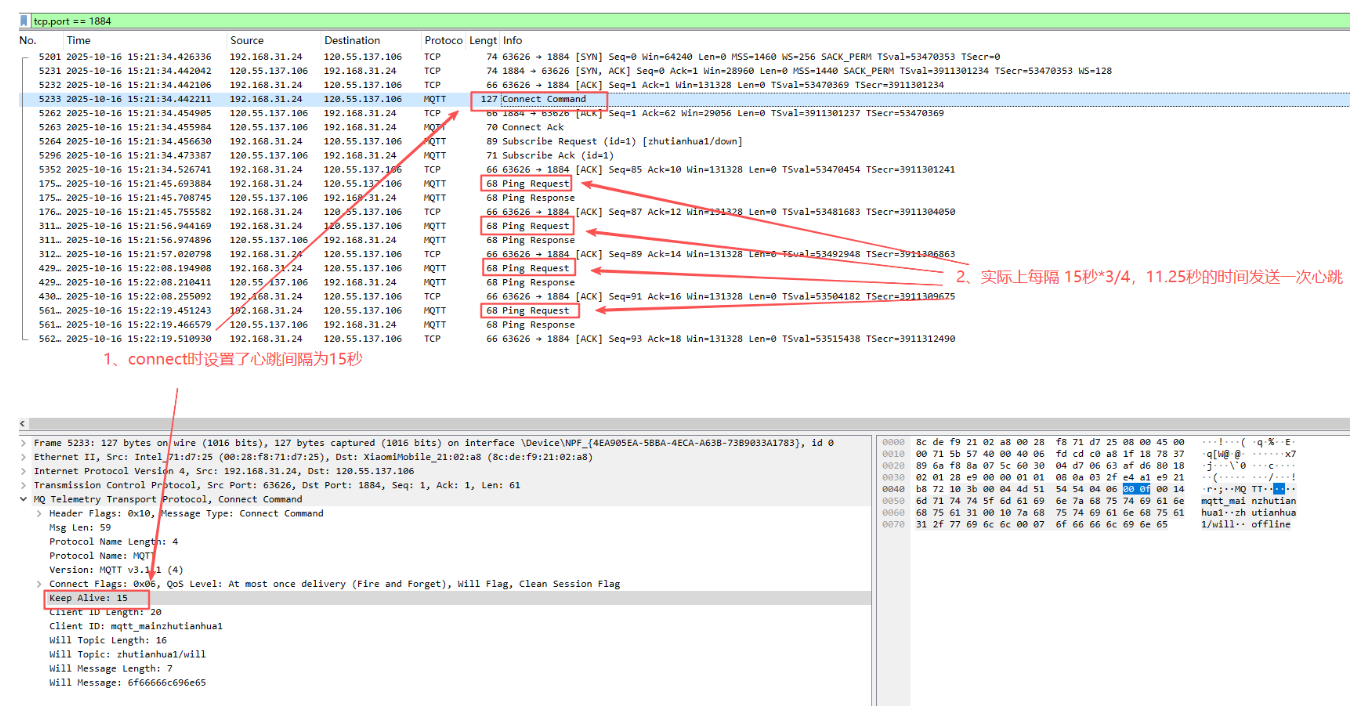Select Will Topic Length: 16 field
1357x710 pixels.
click(108, 640)
